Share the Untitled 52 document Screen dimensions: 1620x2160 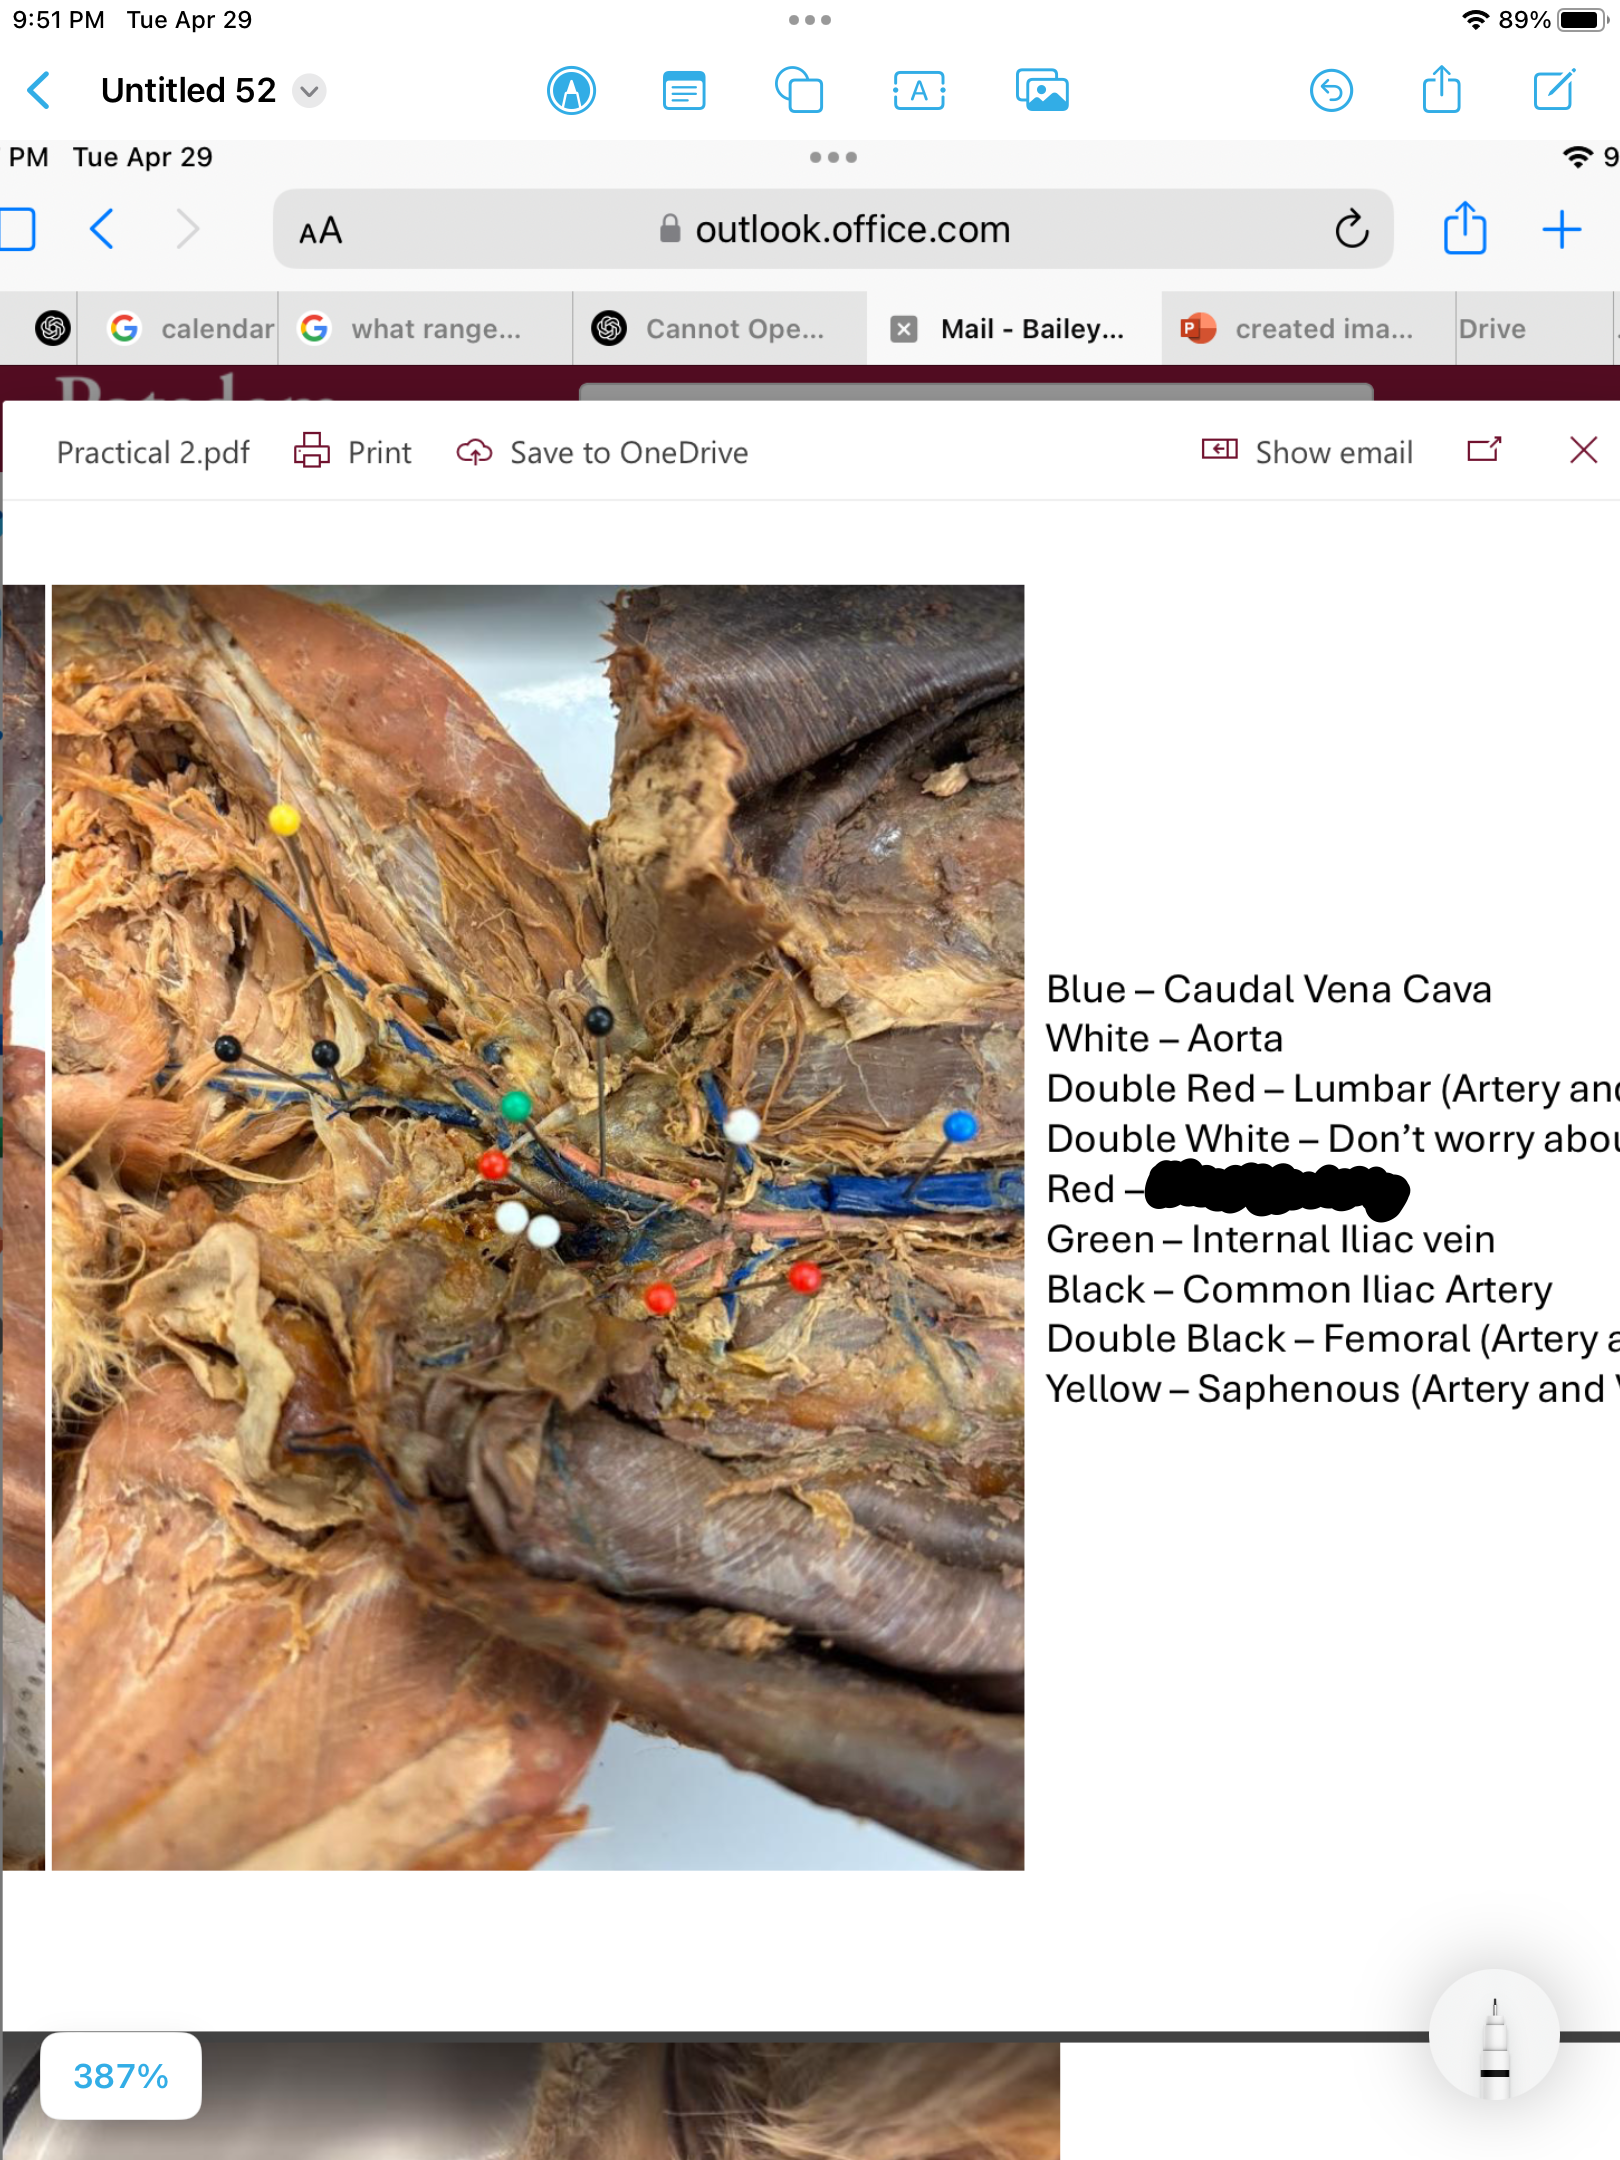tap(1441, 91)
